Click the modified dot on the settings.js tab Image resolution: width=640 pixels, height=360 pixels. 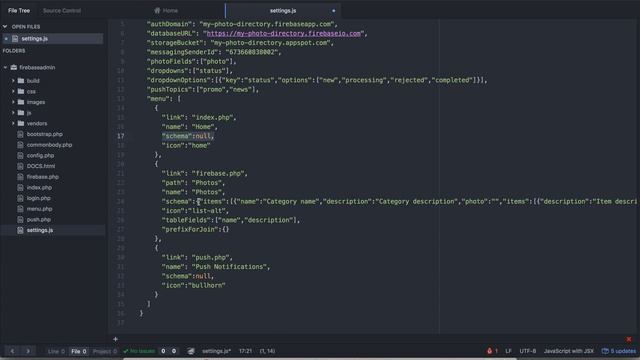333,11
